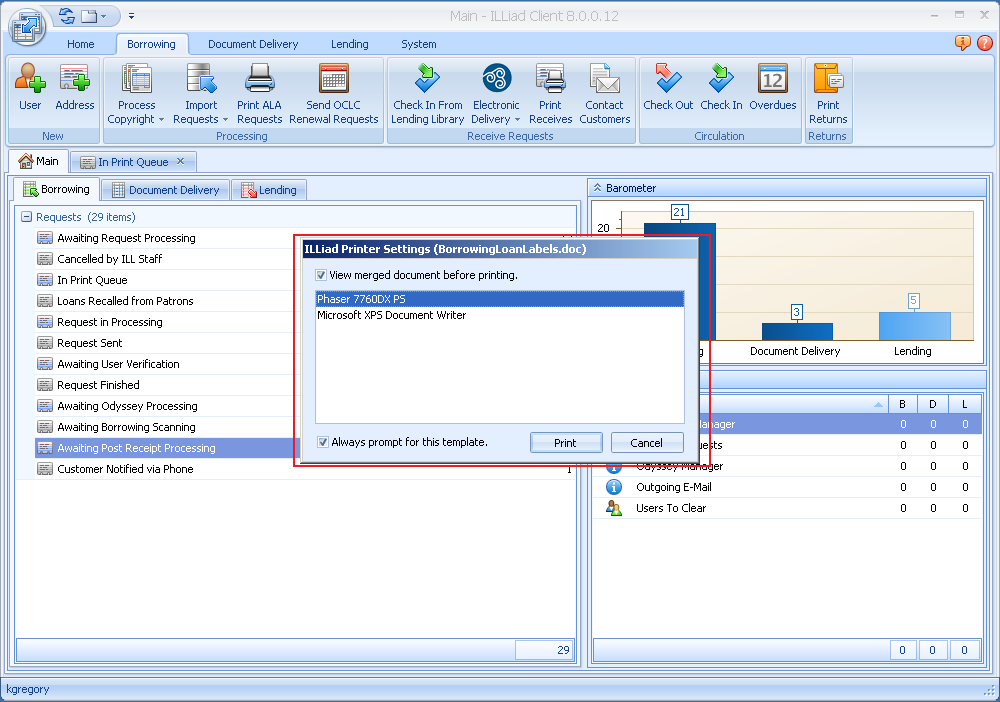Collapse the Barometer panel
This screenshot has width=1000, height=702.
tap(597, 187)
